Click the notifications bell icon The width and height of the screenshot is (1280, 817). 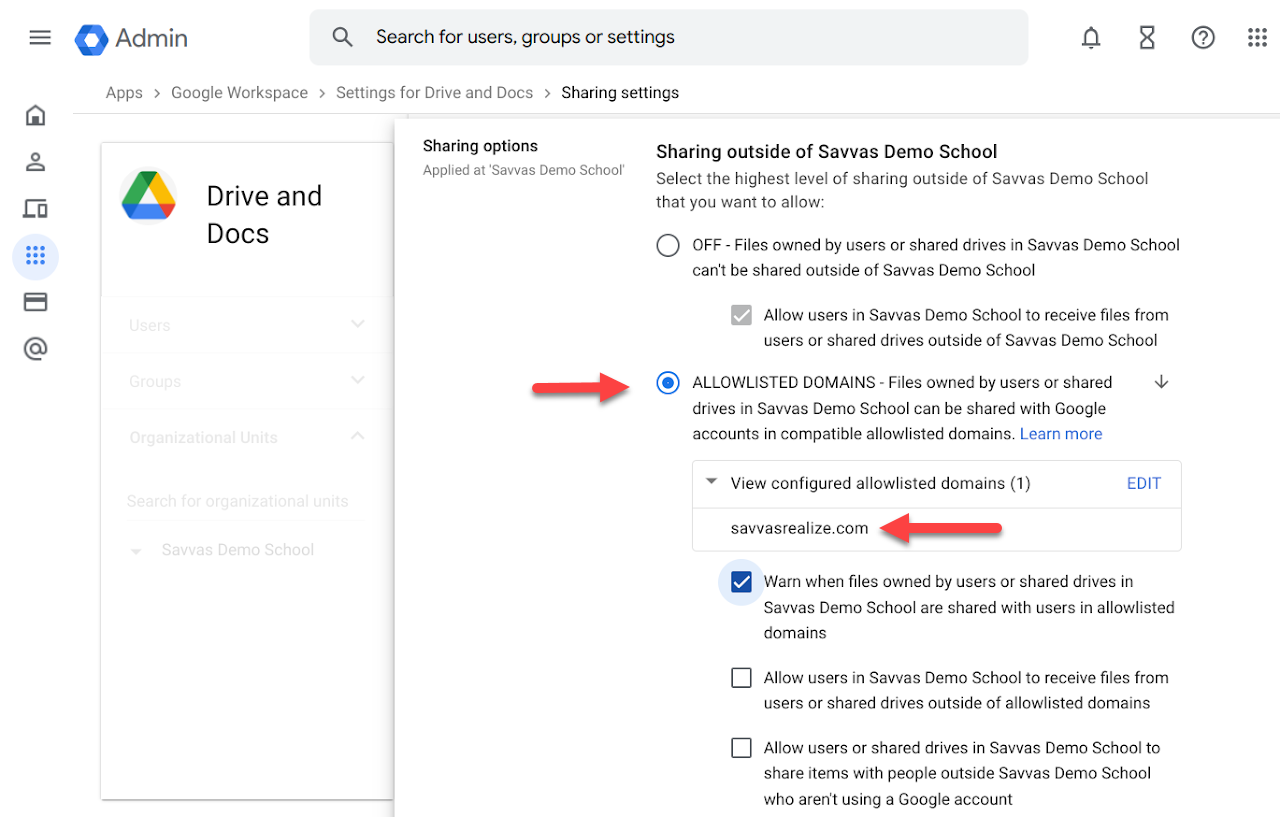click(1091, 37)
